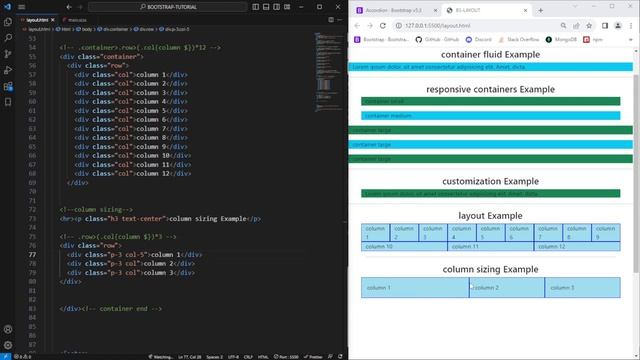640x360 pixels.
Task: Toggle bottom panel layout icon
Action: point(266,7)
